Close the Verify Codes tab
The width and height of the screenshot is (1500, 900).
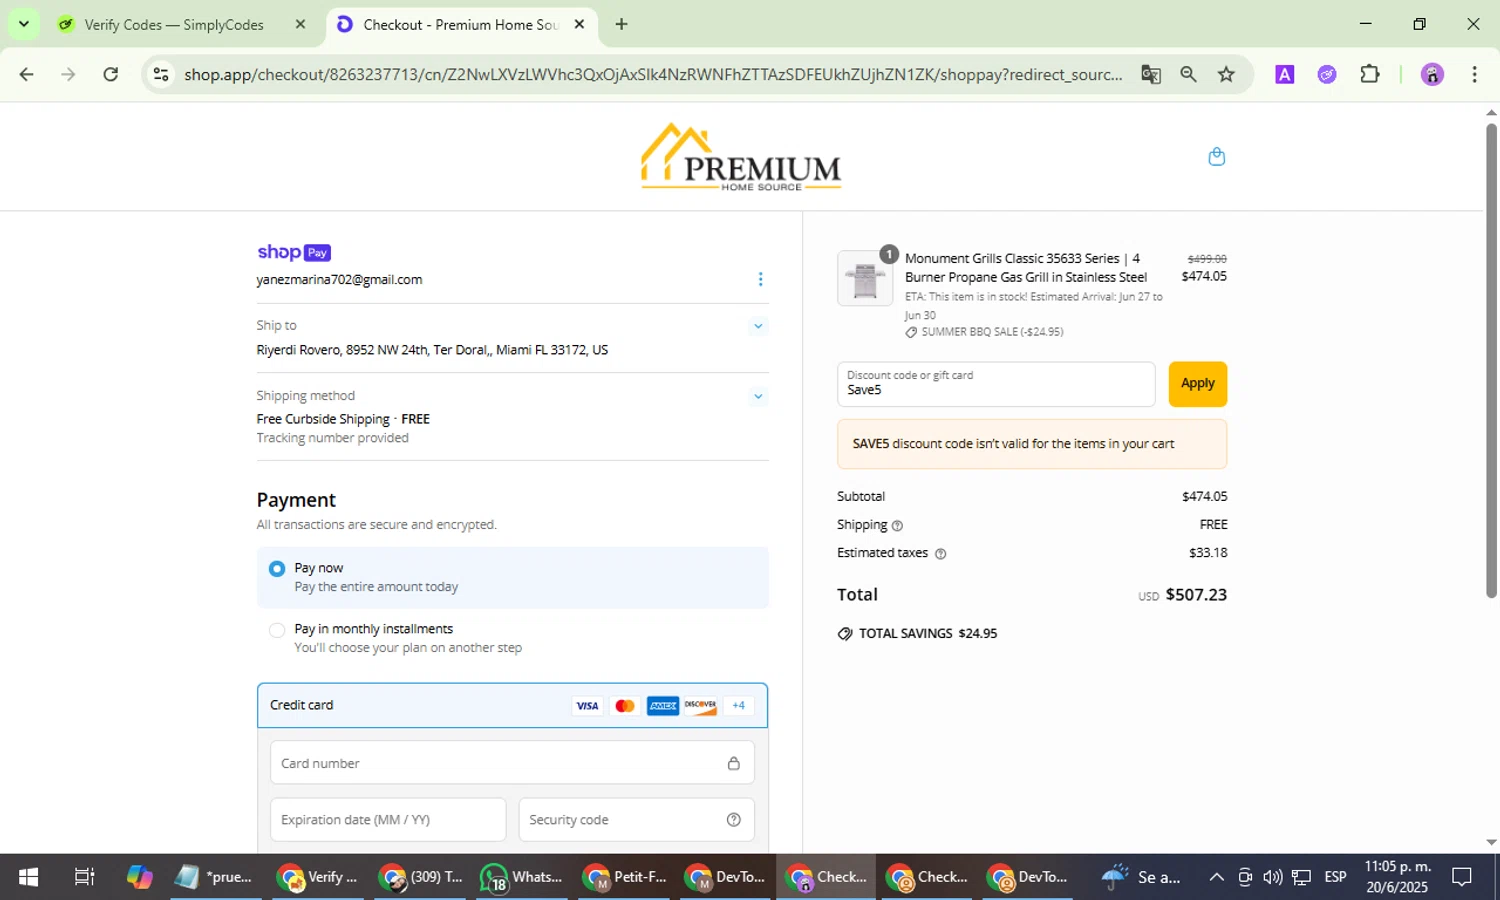click(x=300, y=24)
